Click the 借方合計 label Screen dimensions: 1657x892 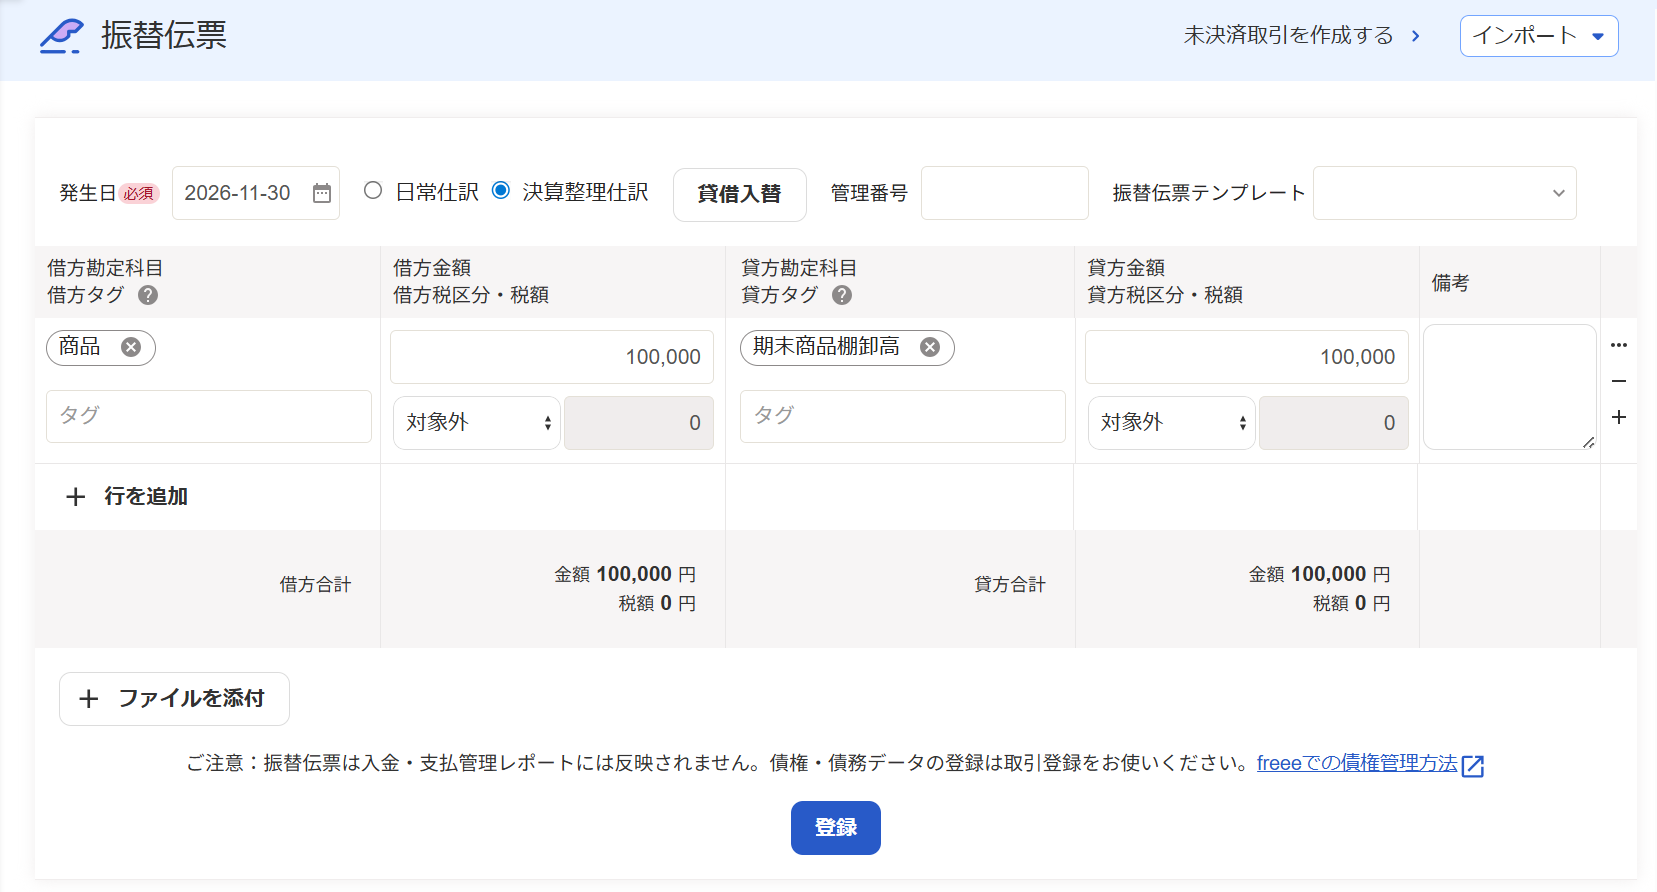click(316, 585)
